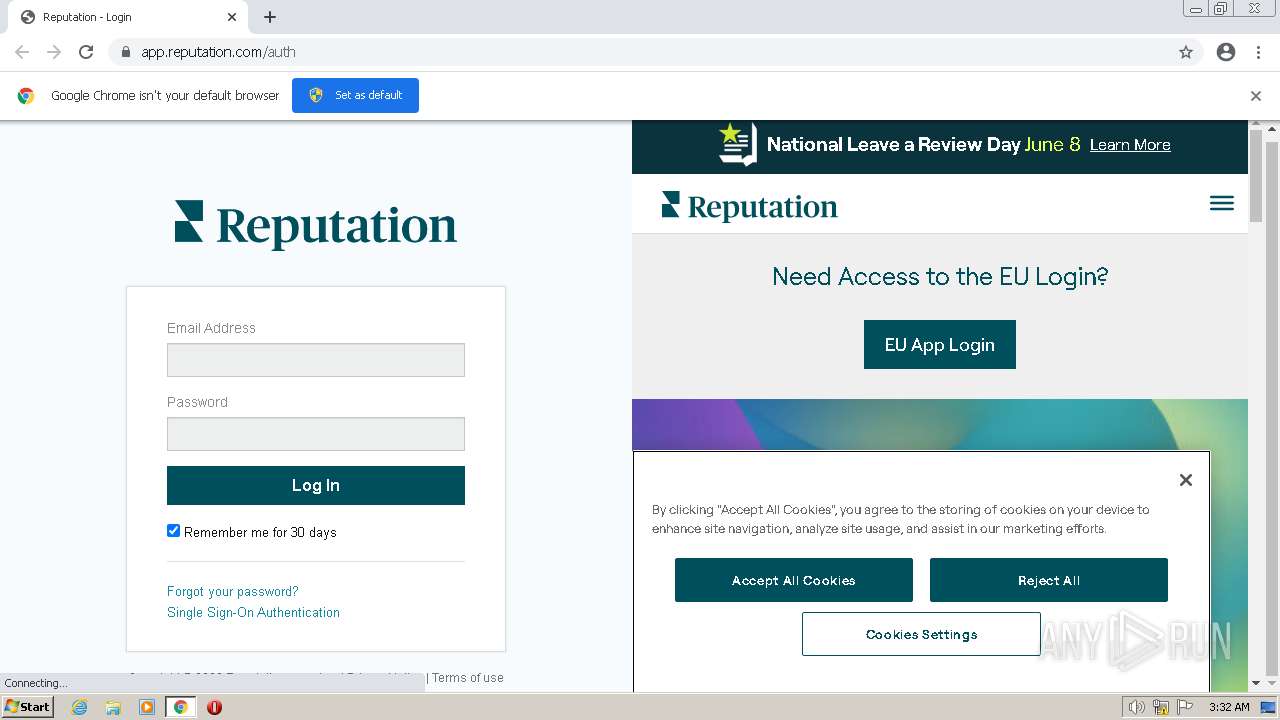Image resolution: width=1280 pixels, height=720 pixels.
Task: Click 'Need Access to the EU Login?' heading
Action: [x=940, y=277]
